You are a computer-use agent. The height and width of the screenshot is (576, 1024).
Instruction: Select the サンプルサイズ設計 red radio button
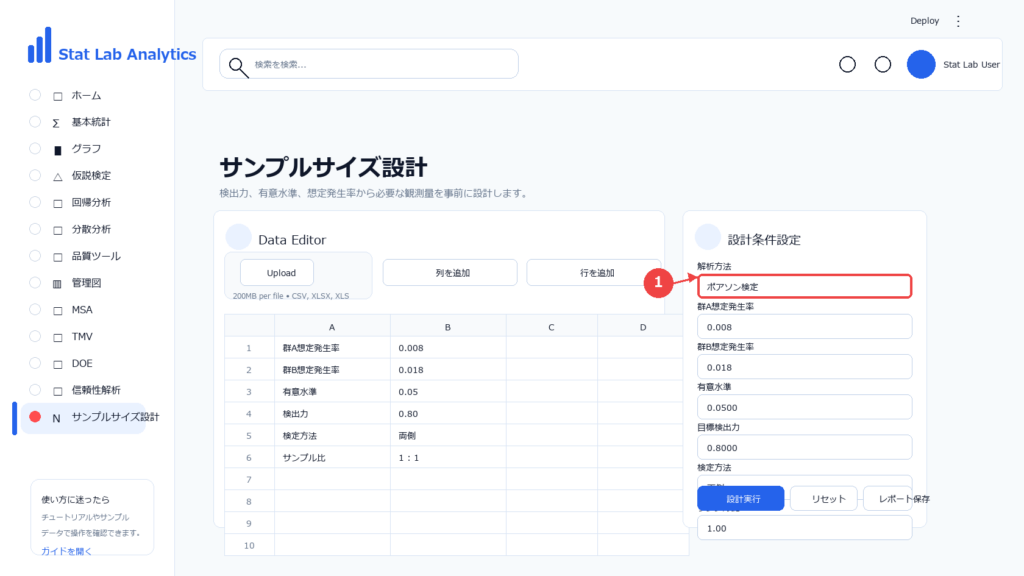pos(35,417)
